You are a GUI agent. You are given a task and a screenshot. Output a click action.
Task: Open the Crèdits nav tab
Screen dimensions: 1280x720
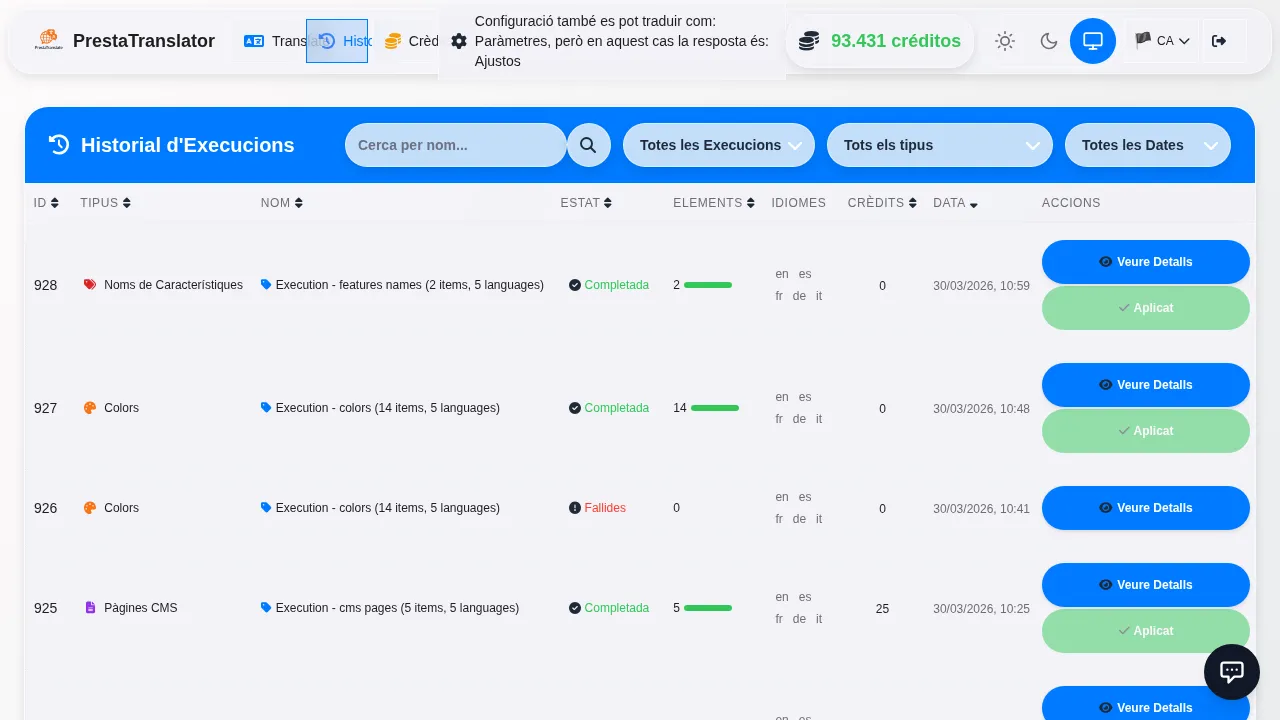(x=410, y=41)
